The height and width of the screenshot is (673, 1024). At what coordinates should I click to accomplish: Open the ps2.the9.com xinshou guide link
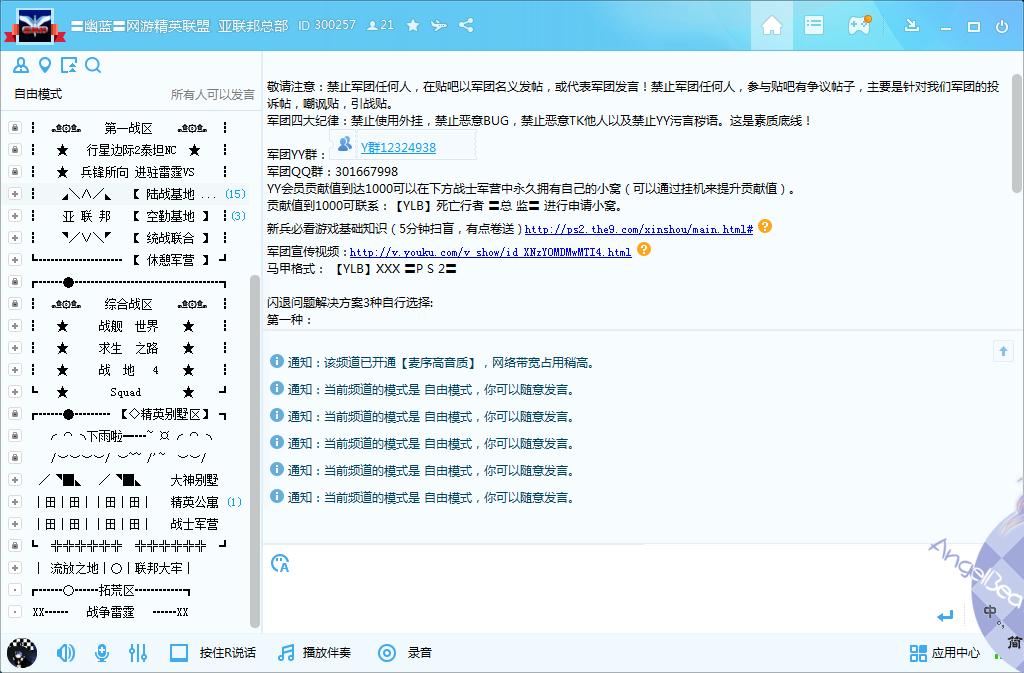click(639, 230)
